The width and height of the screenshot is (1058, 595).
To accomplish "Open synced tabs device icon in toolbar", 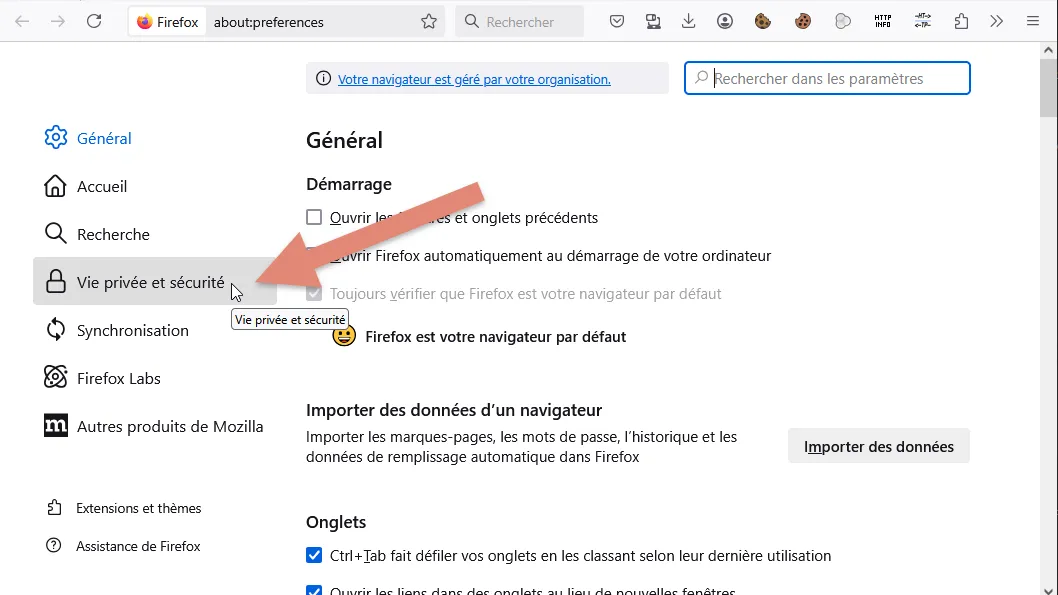I will [x=653, y=22].
